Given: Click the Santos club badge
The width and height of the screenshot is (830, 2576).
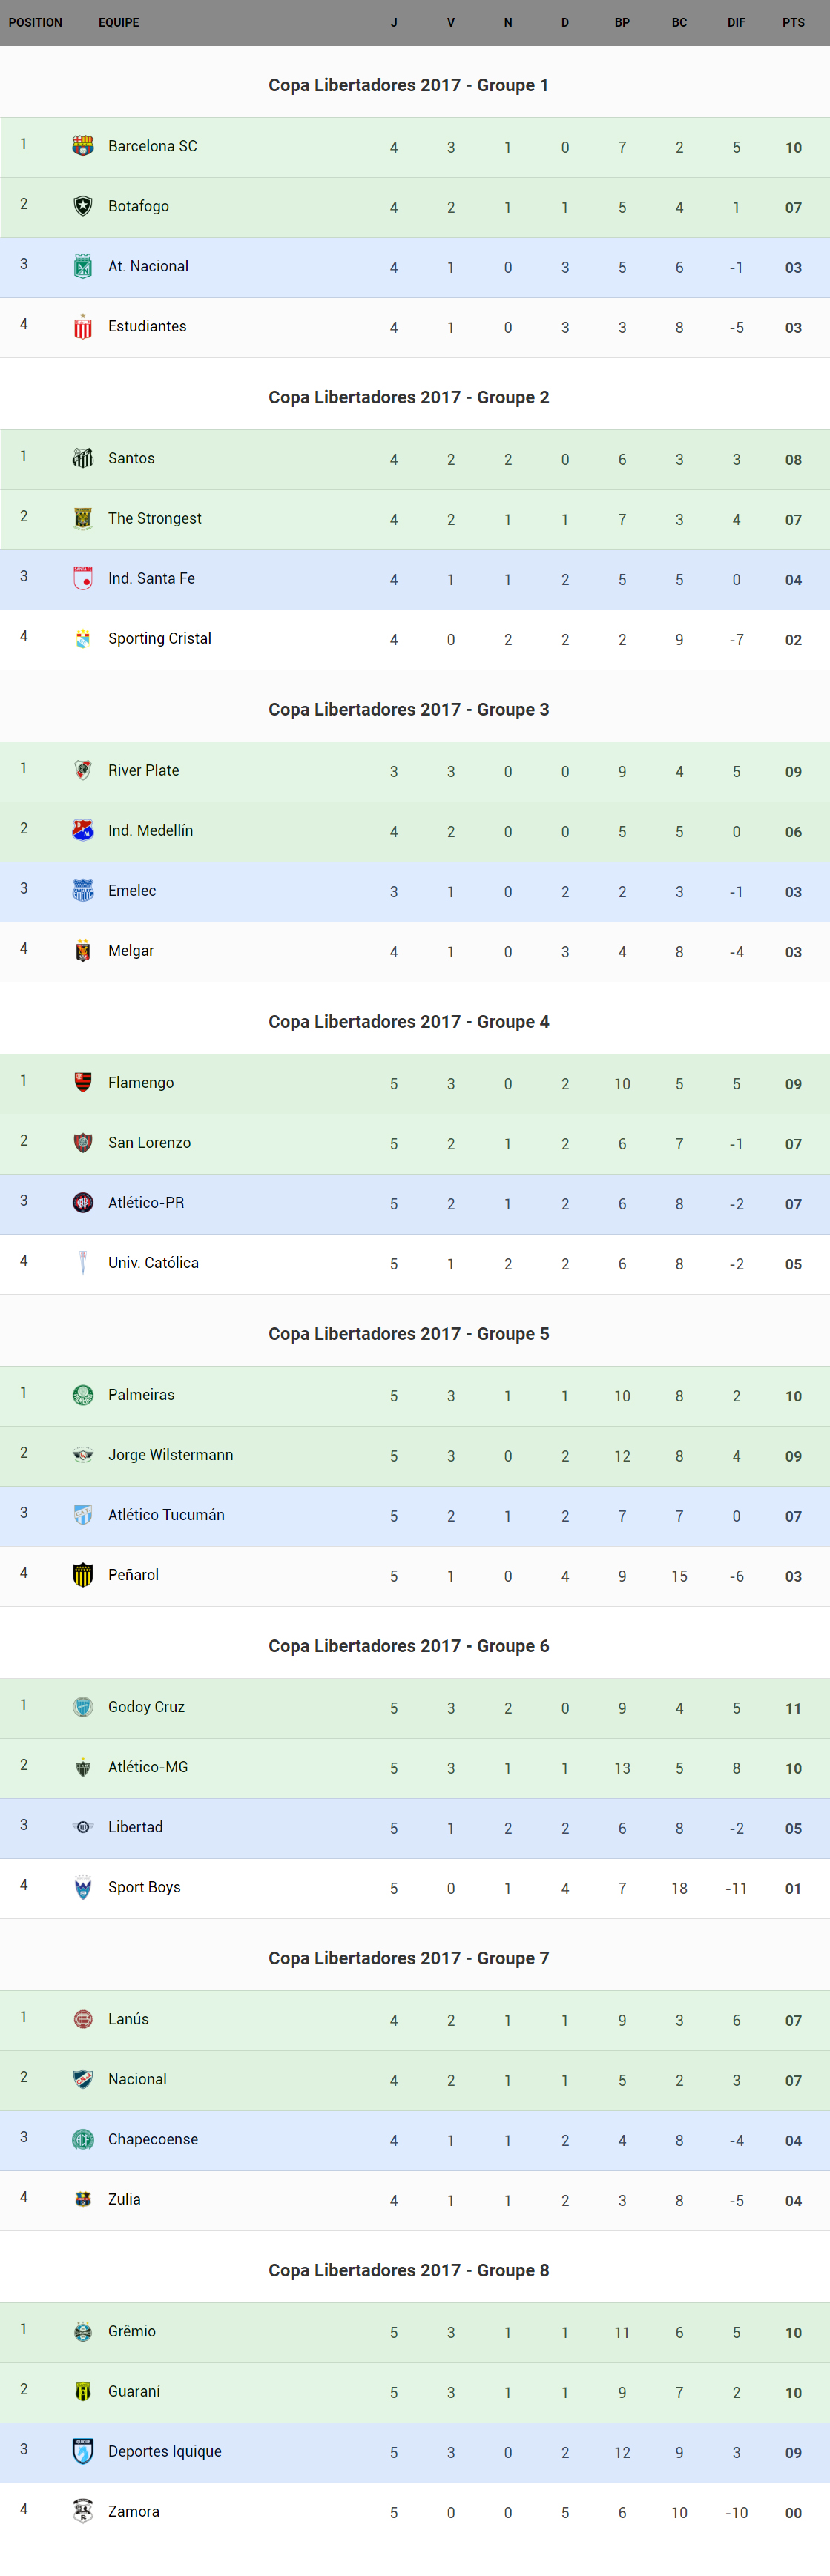Looking at the screenshot, I should pos(83,458).
